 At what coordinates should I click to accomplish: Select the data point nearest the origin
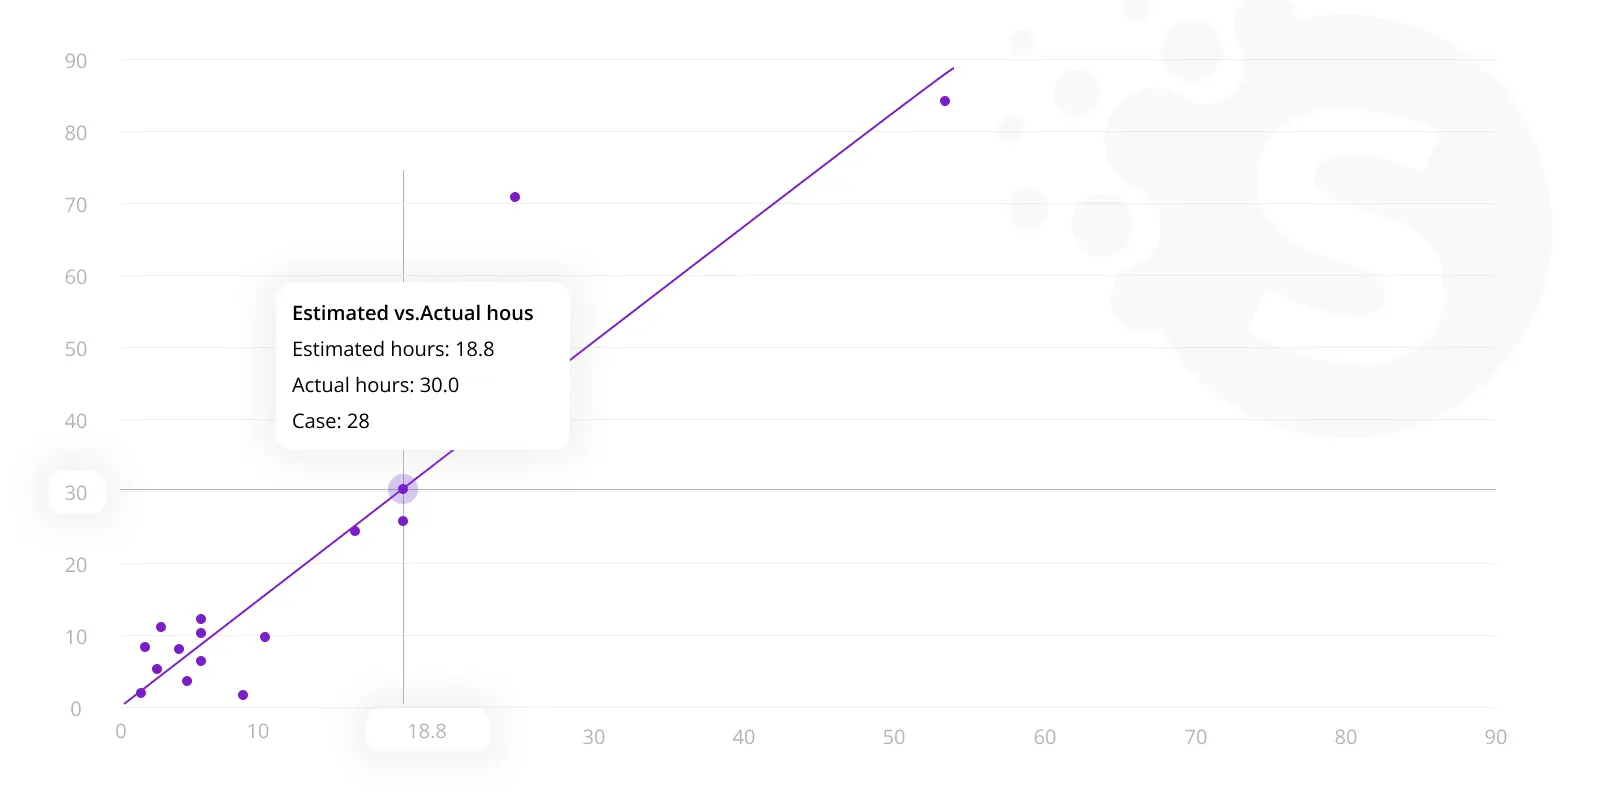pos(141,693)
